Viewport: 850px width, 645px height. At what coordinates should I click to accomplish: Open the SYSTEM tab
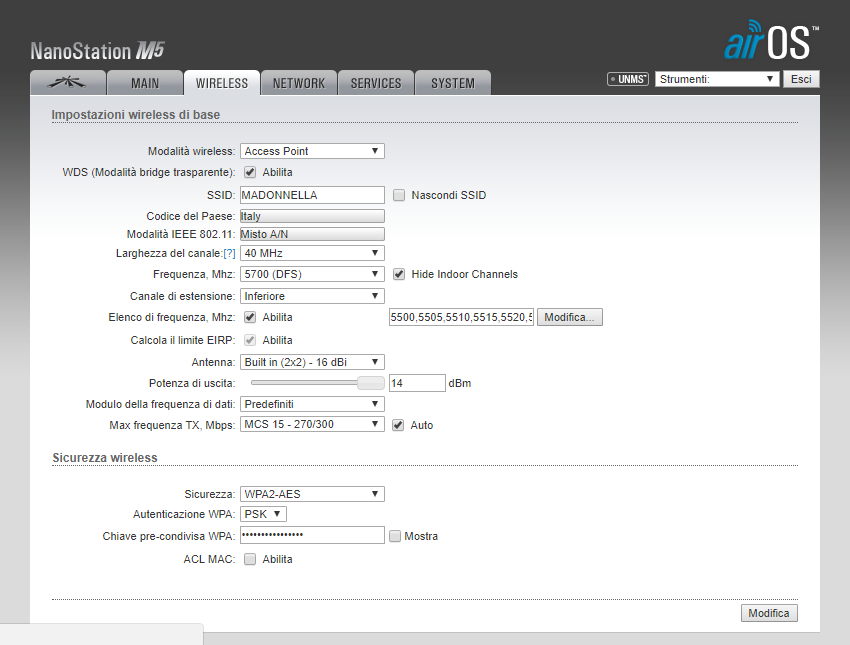[x=453, y=83]
